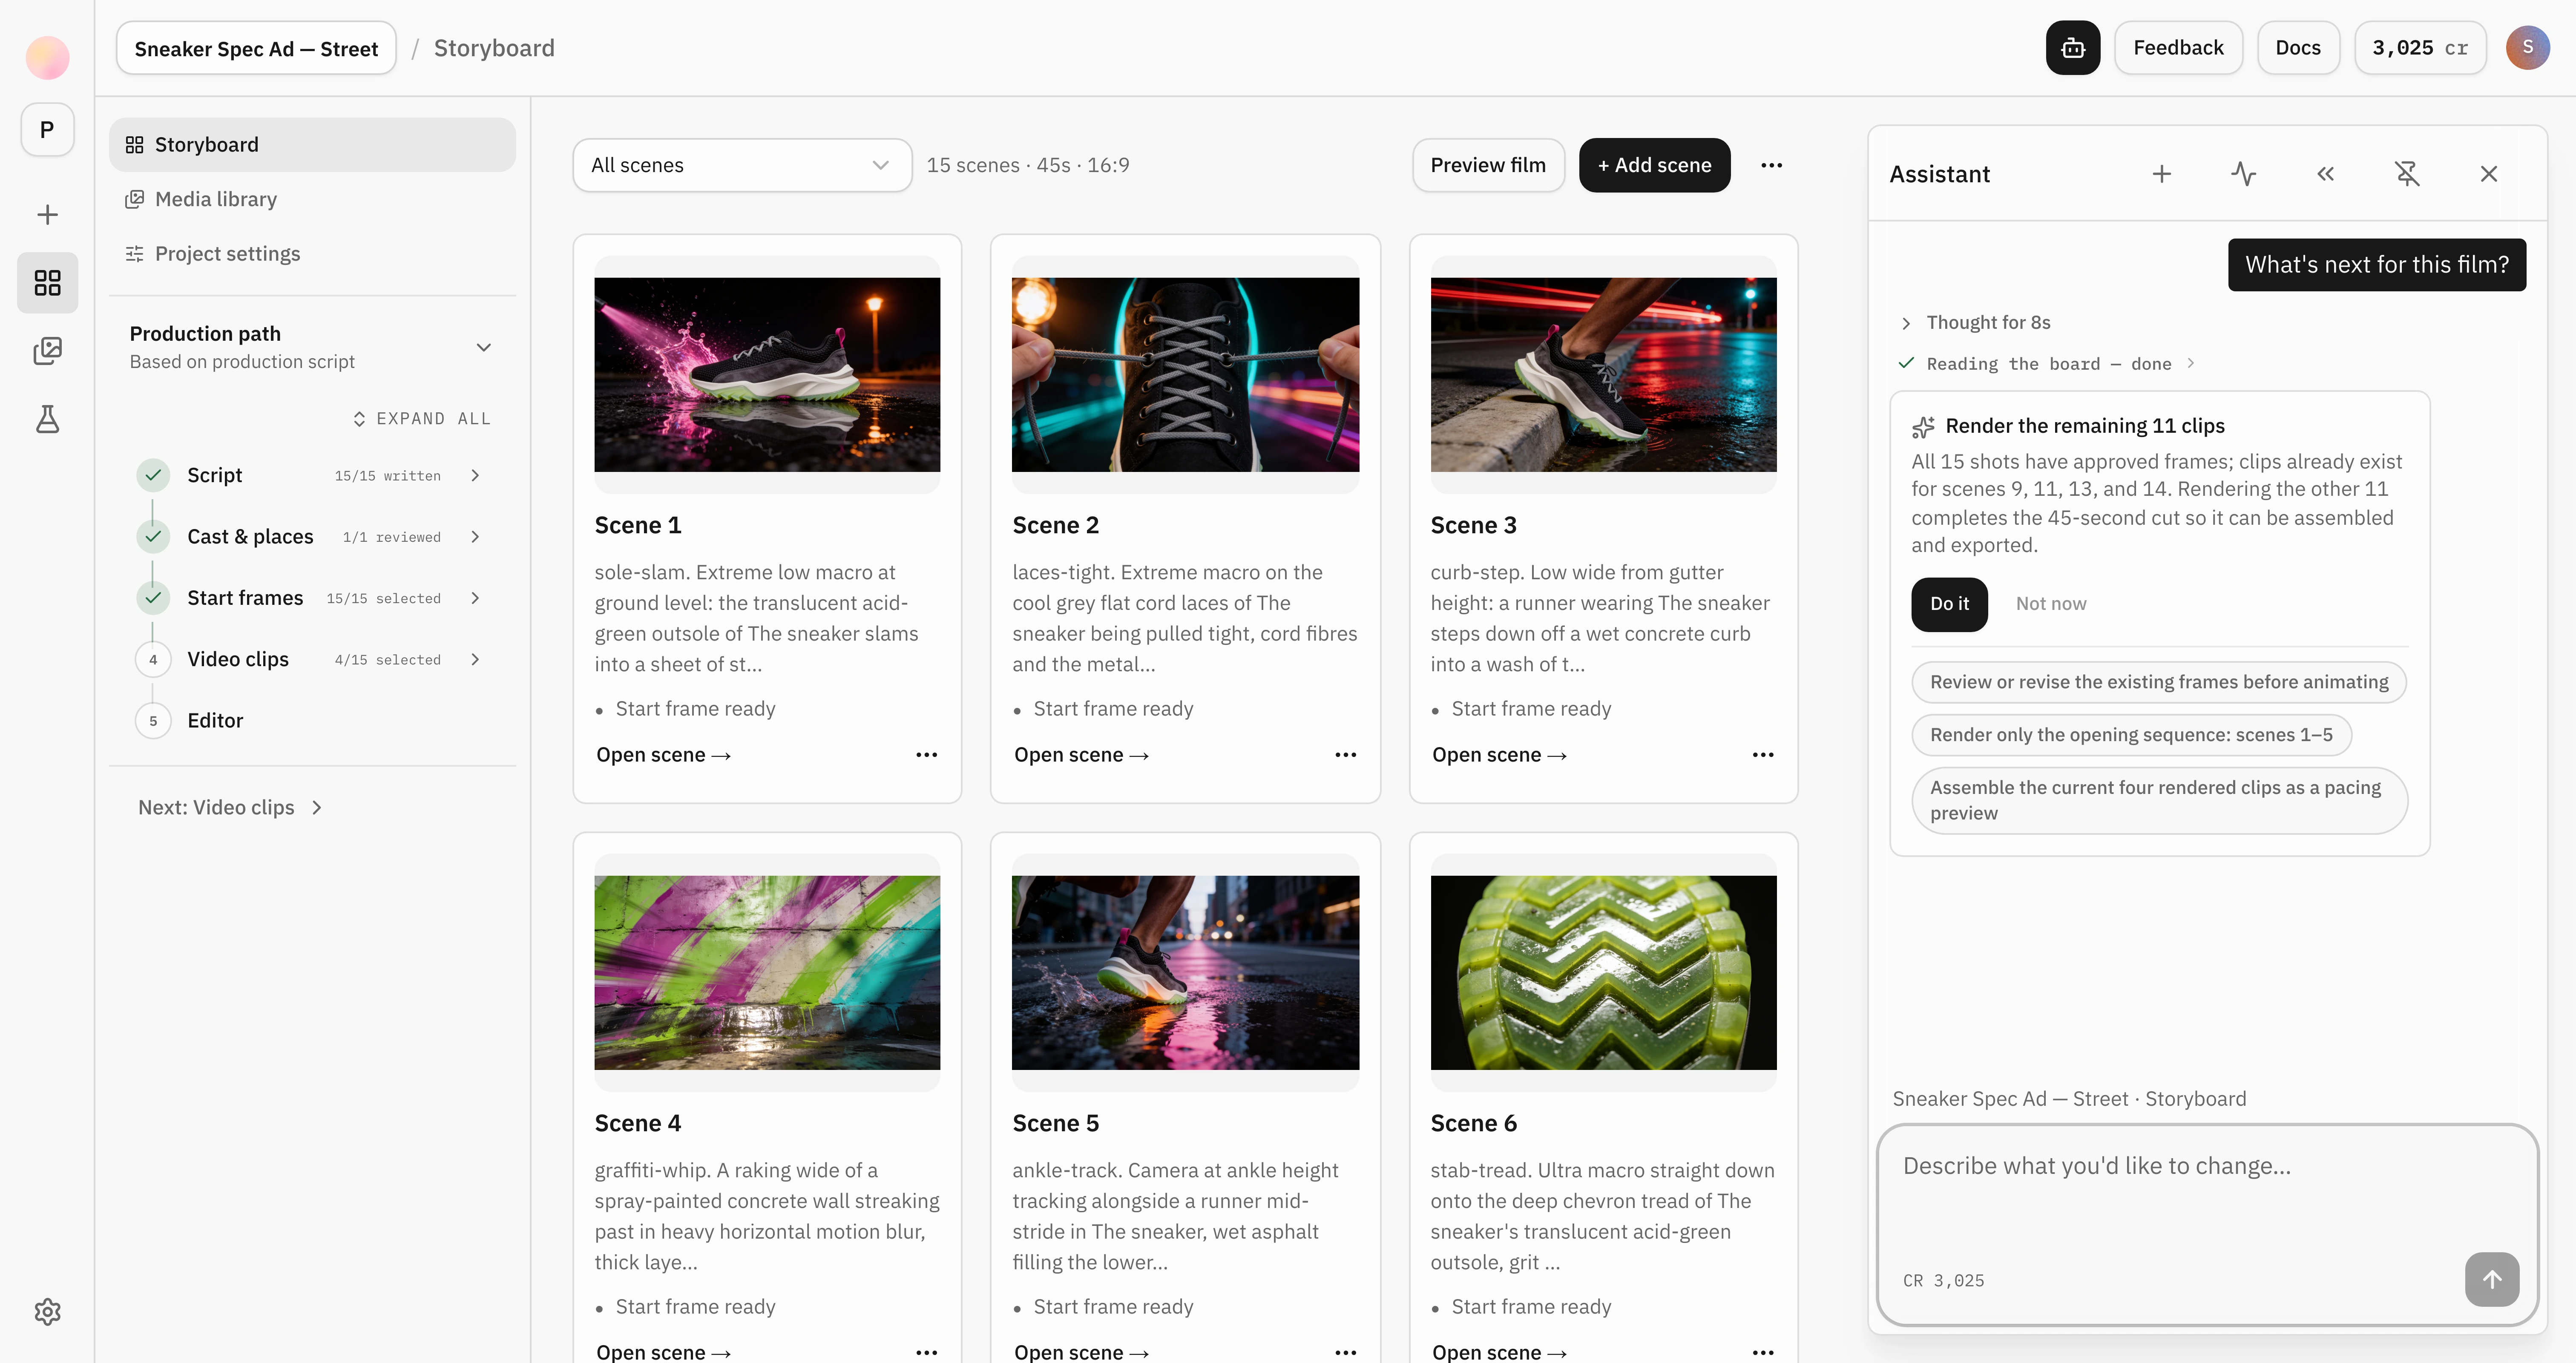Open settings gear in left rail
This screenshot has width=2576, height=1363.
click(47, 1312)
